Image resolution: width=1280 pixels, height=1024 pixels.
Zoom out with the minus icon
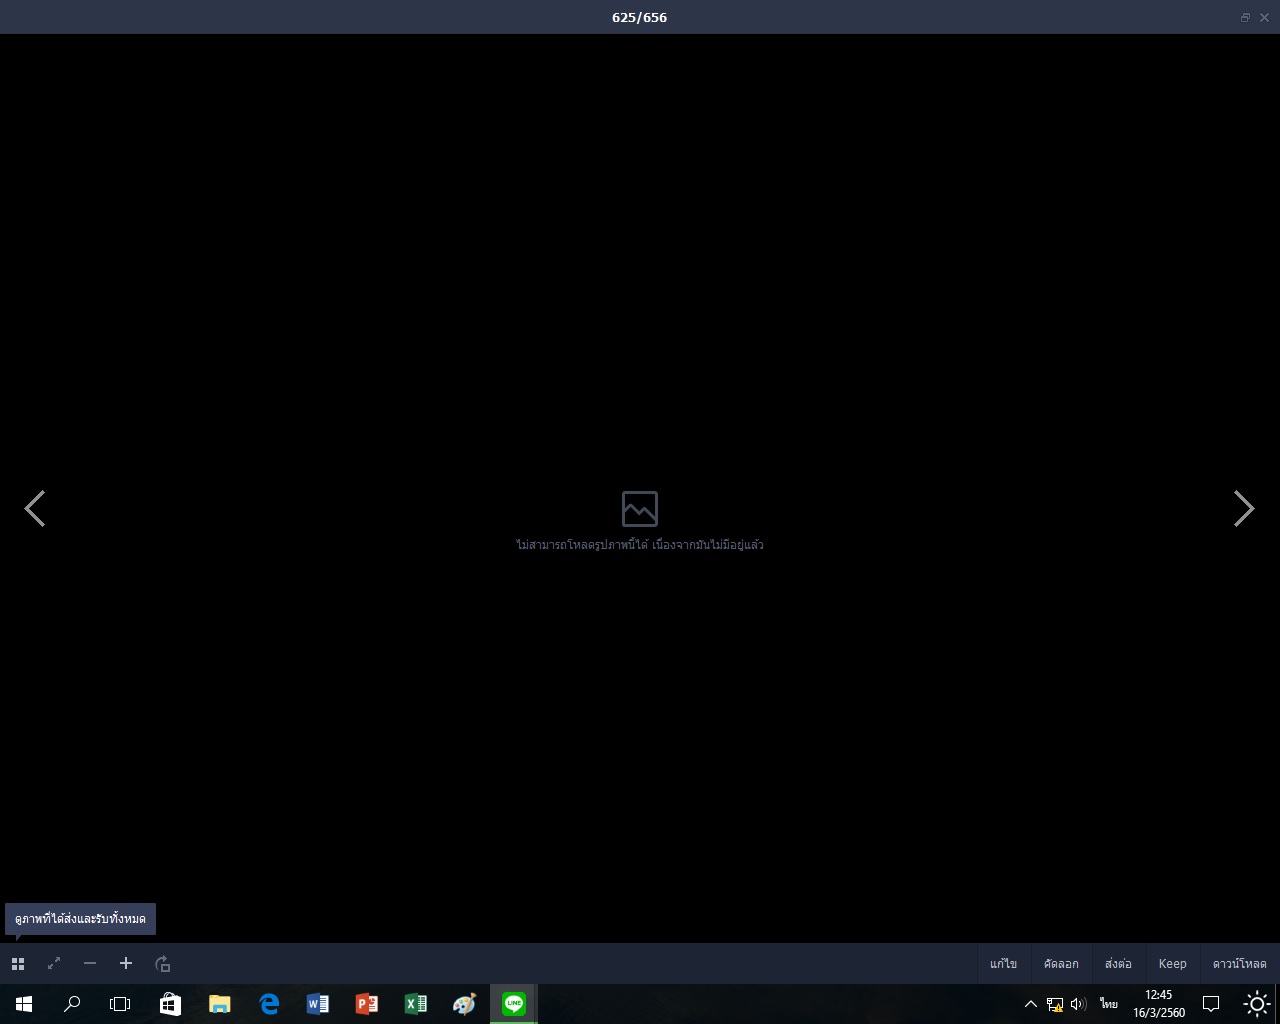click(90, 964)
